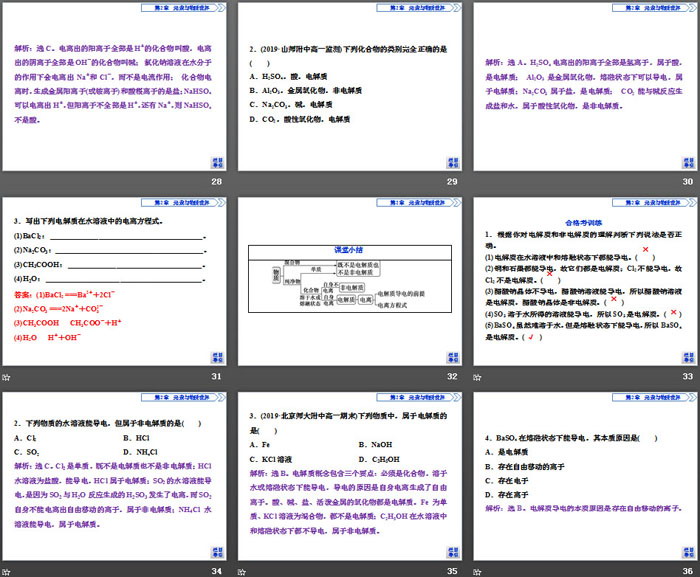This screenshot has width=700, height=577.
Task: Click navigation icon in slide 31 corner
Action: click(x=217, y=358)
